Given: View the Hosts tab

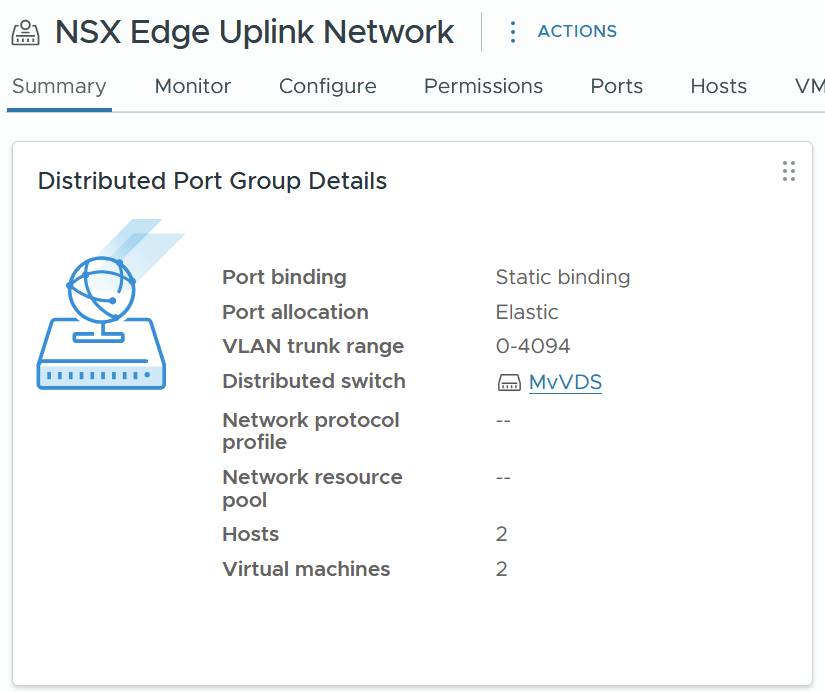Looking at the screenshot, I should pyautogui.click(x=718, y=86).
